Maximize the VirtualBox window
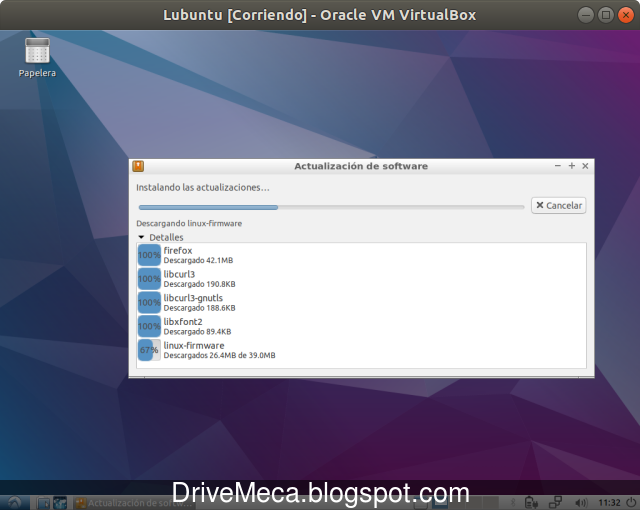The image size is (640, 510). (x=606, y=15)
